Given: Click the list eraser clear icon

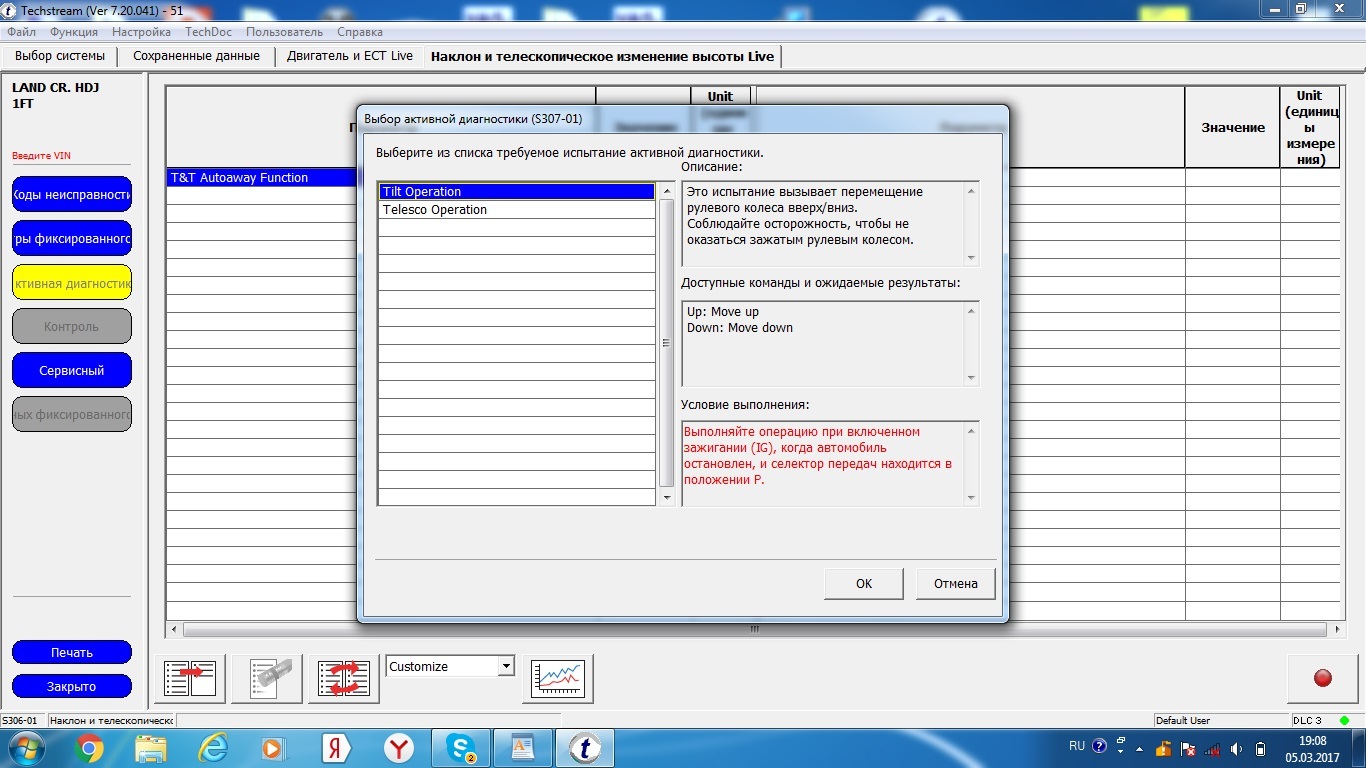Looking at the screenshot, I should coord(267,679).
